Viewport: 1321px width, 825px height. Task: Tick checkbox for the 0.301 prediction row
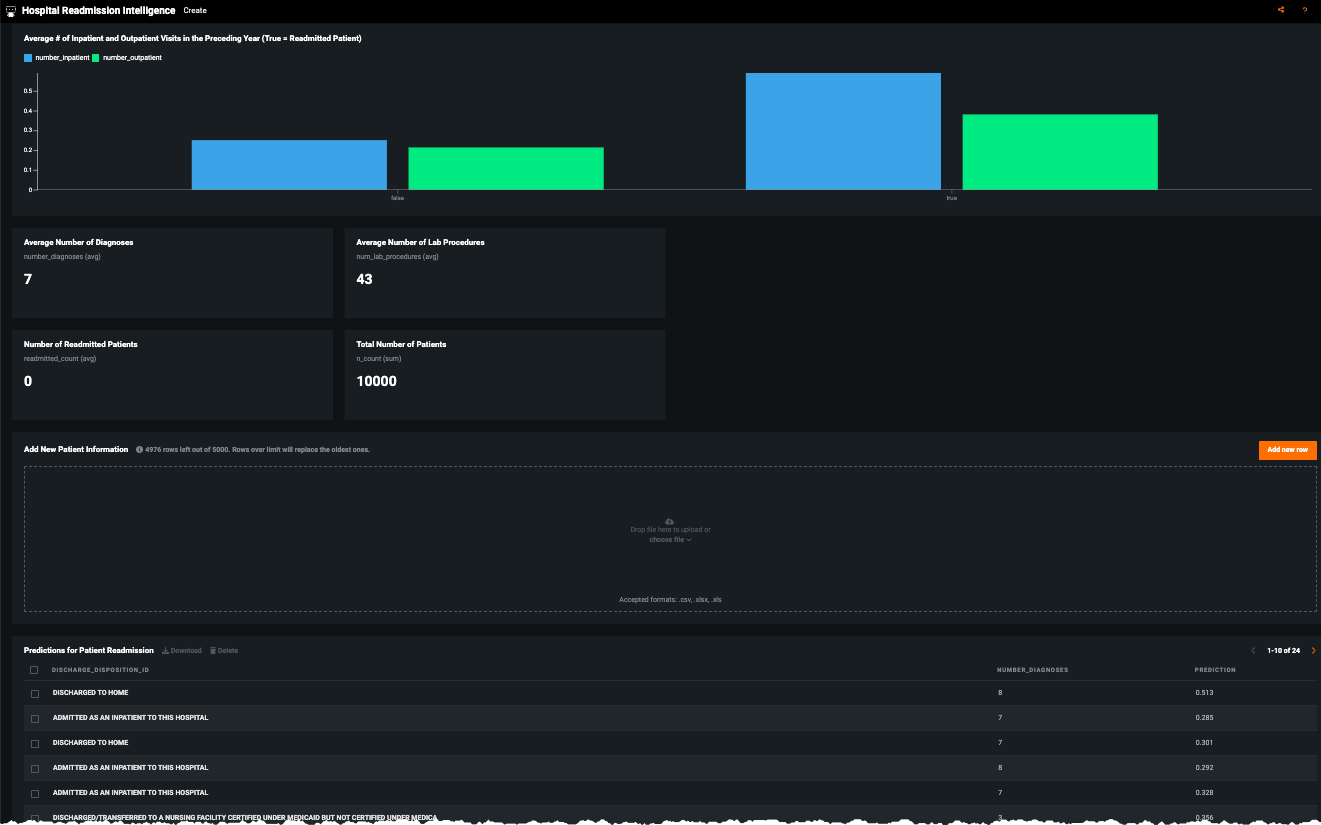point(35,743)
